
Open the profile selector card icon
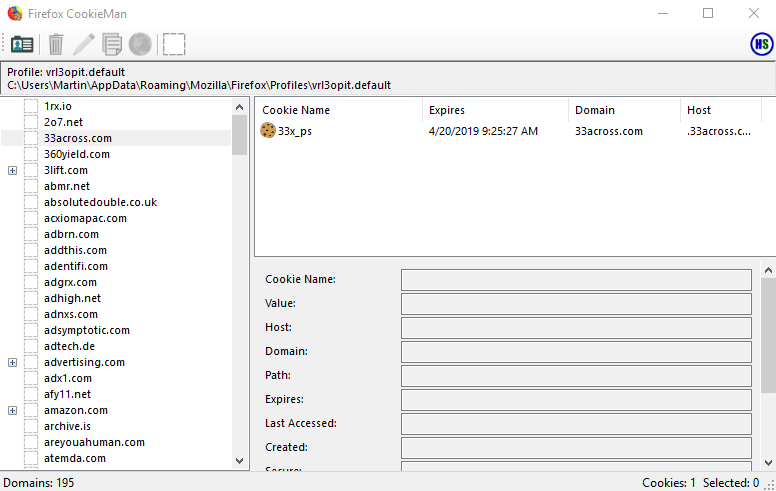tap(22, 45)
